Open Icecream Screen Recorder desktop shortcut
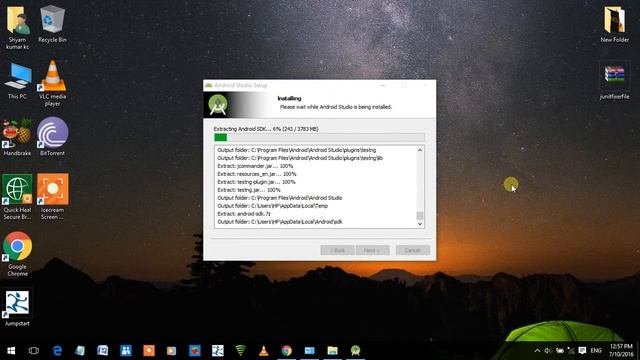The width and height of the screenshot is (640, 360). [52, 197]
